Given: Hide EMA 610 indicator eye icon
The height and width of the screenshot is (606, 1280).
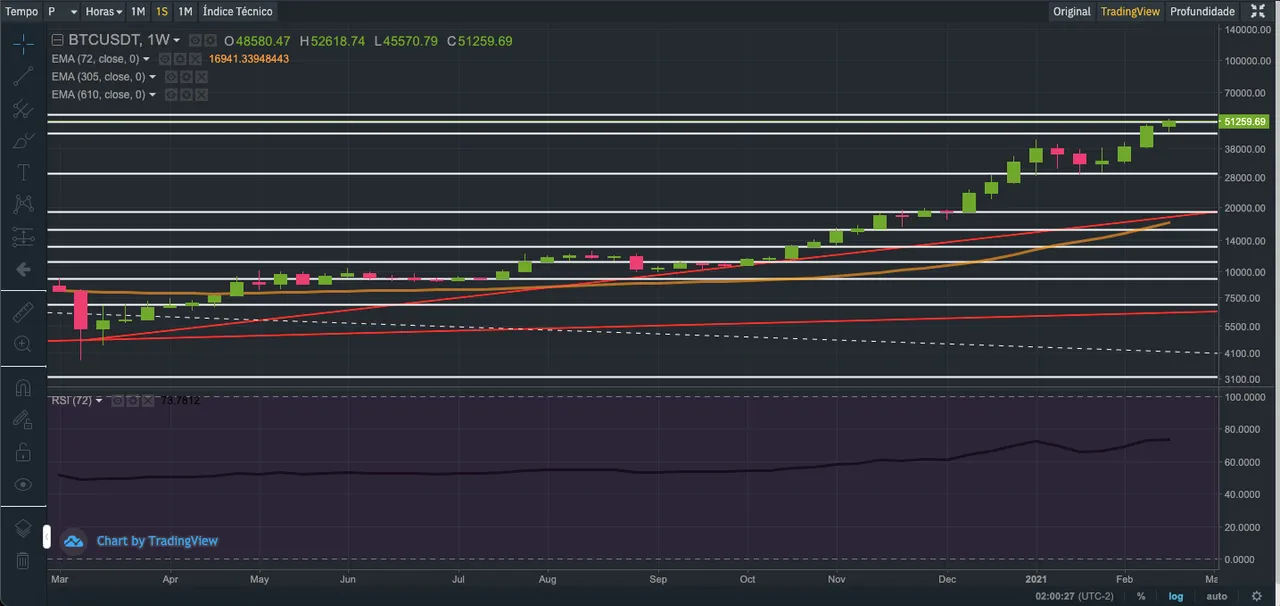Looking at the screenshot, I should [171, 95].
